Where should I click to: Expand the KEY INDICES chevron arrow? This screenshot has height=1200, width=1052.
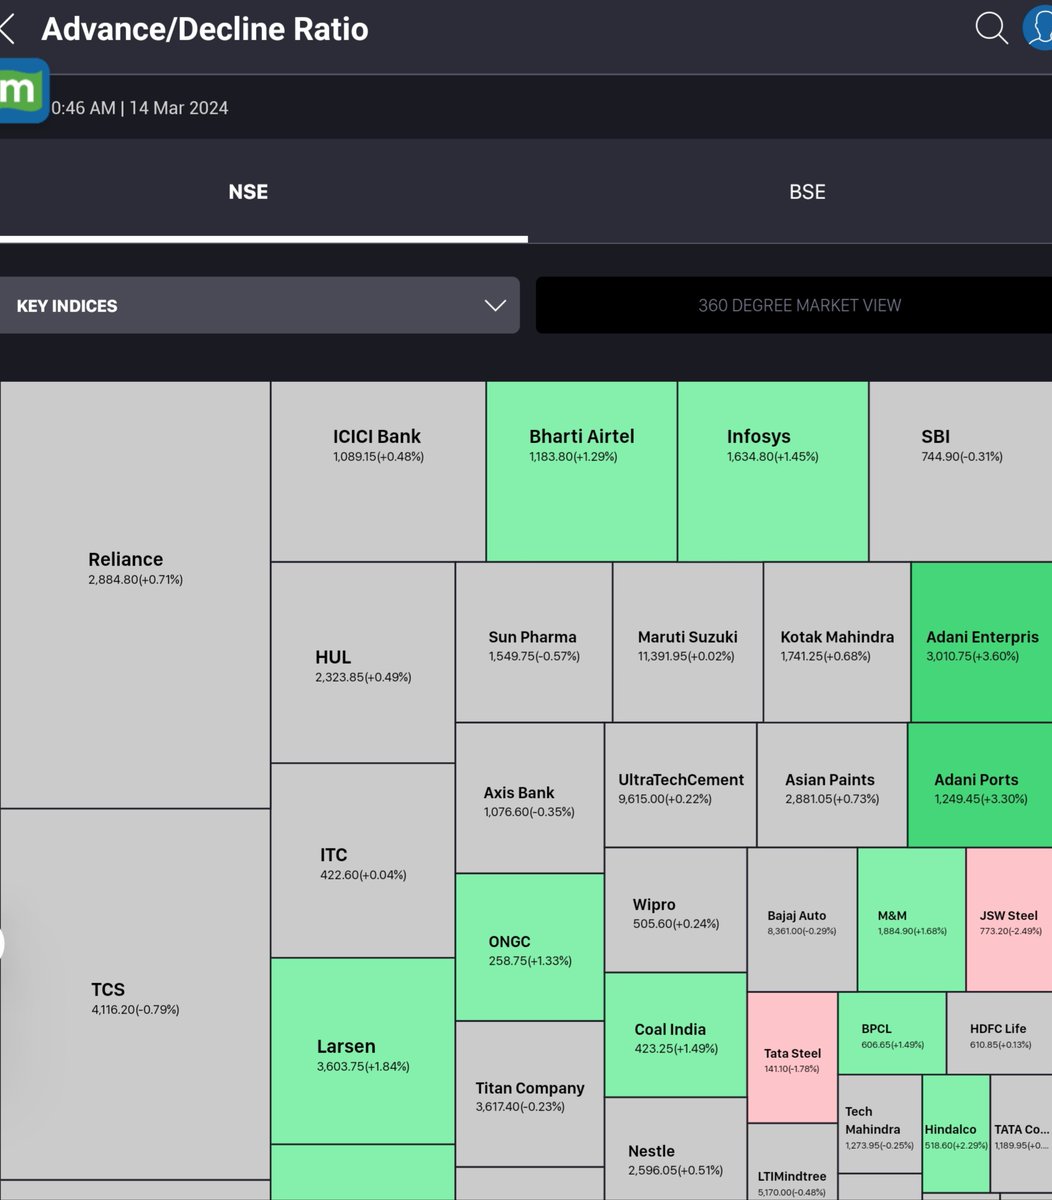tap(495, 305)
